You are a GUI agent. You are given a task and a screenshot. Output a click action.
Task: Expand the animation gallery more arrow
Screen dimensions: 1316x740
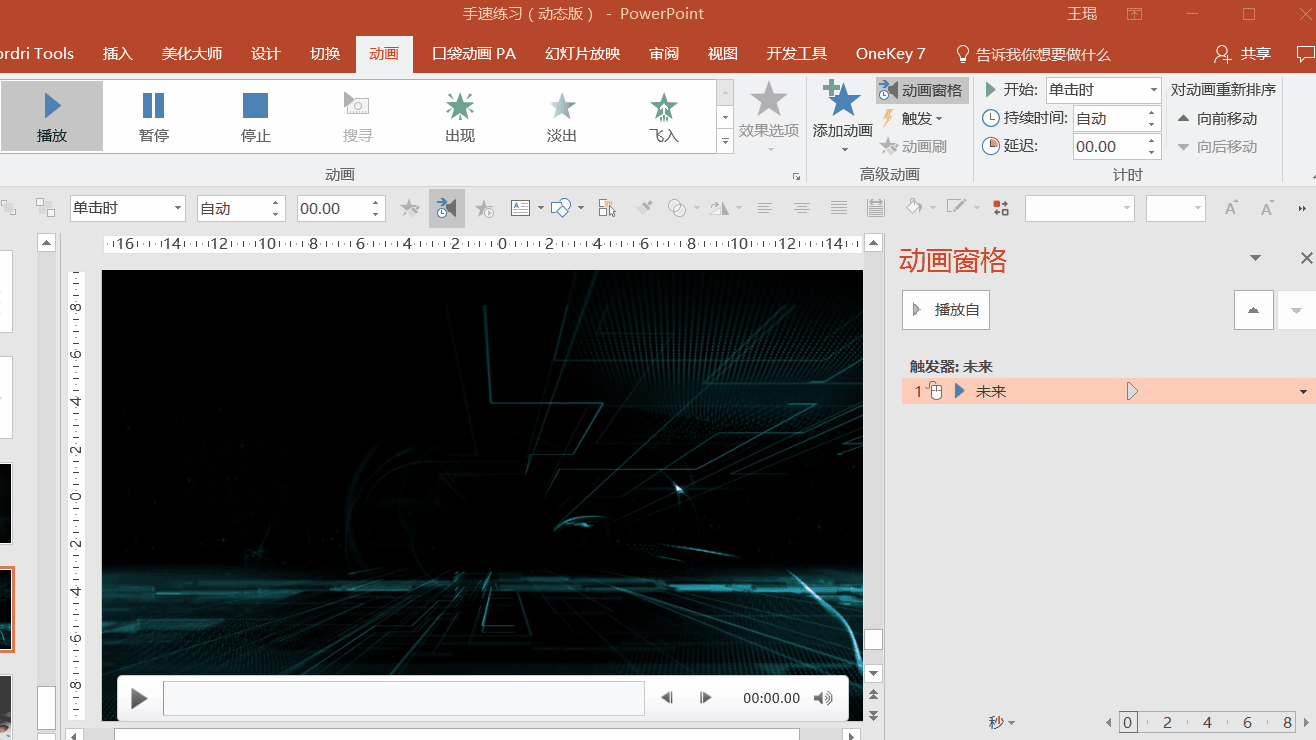tap(726, 142)
